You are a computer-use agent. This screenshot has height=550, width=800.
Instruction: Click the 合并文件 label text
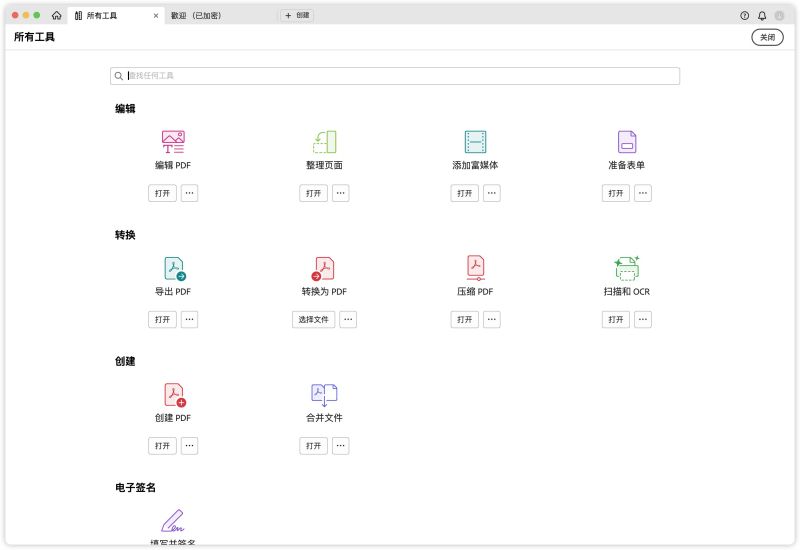coord(324,418)
